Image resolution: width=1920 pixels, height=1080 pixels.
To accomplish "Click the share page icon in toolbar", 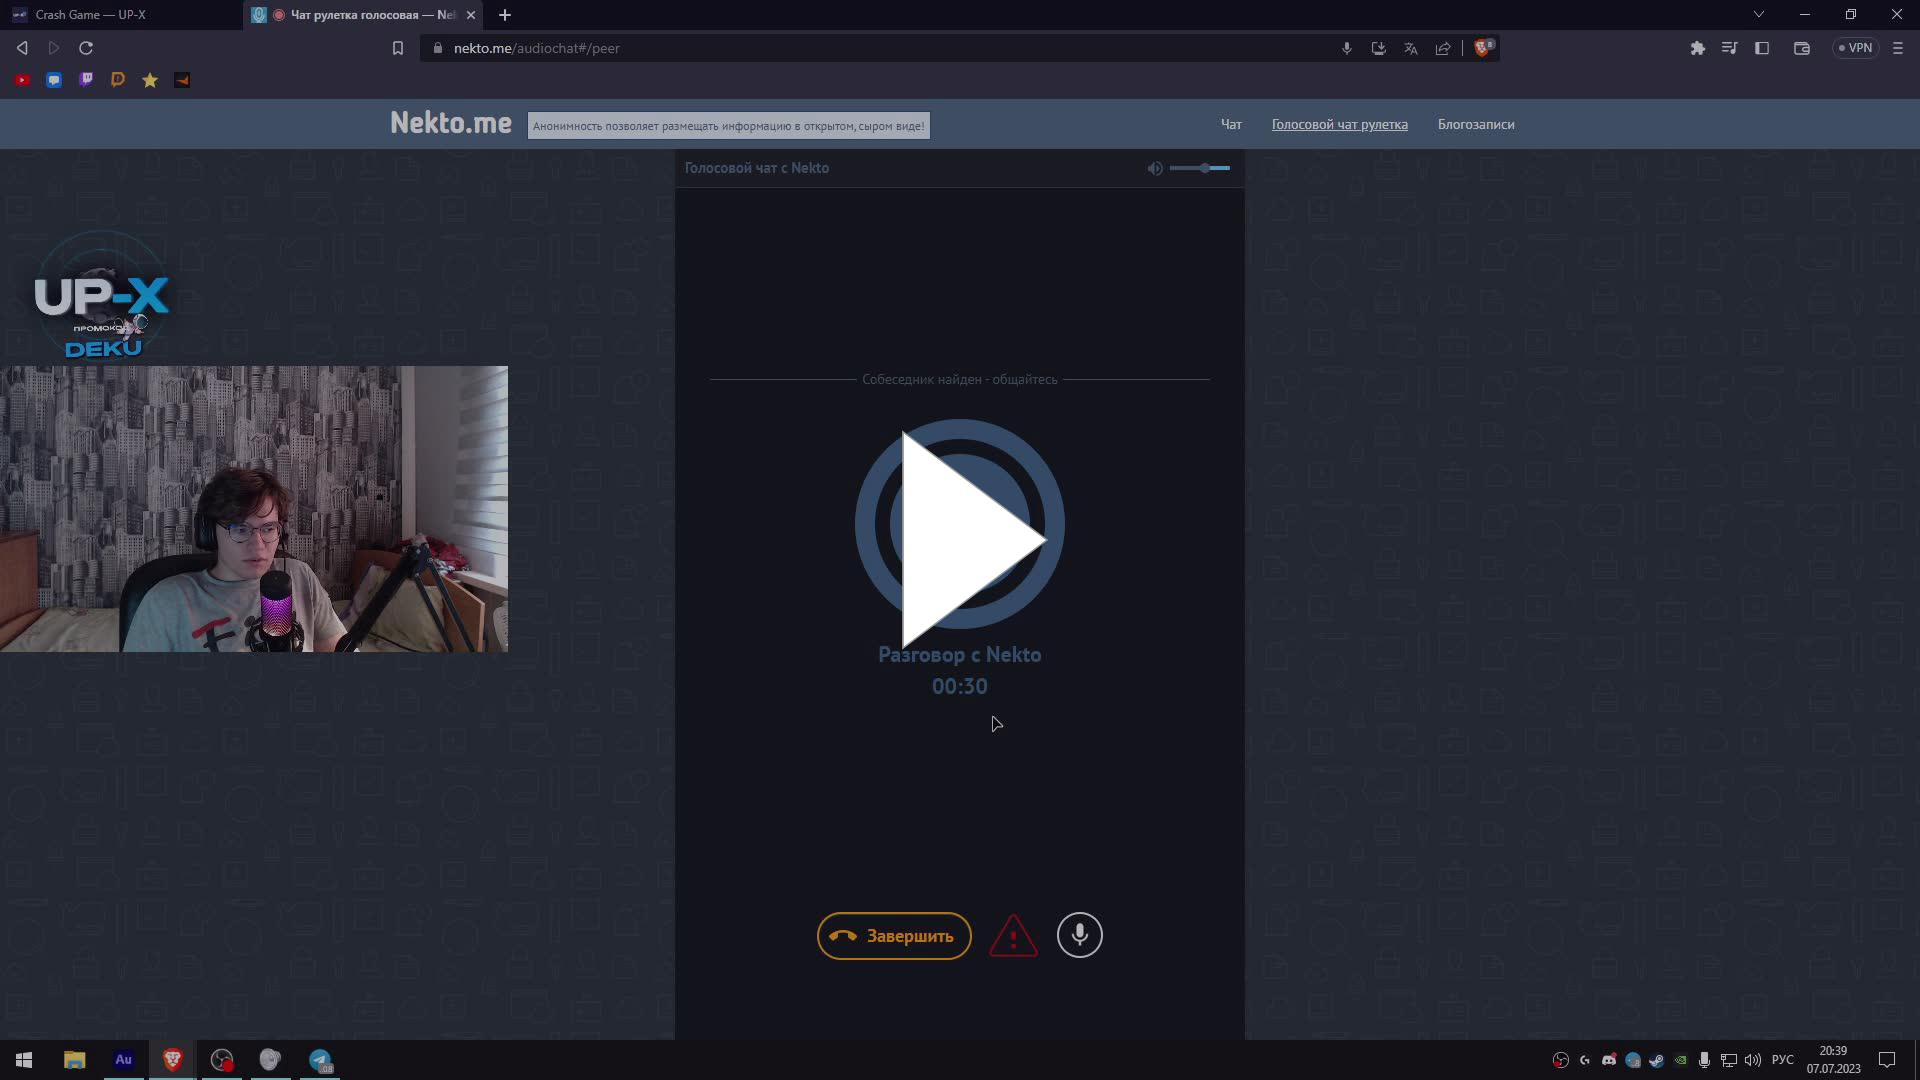I will (x=1443, y=47).
